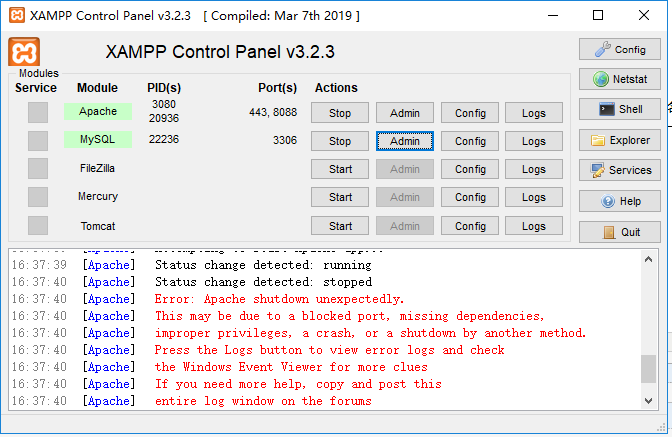Click the 'Apache shutdown unexpectedly' error line

point(279,299)
